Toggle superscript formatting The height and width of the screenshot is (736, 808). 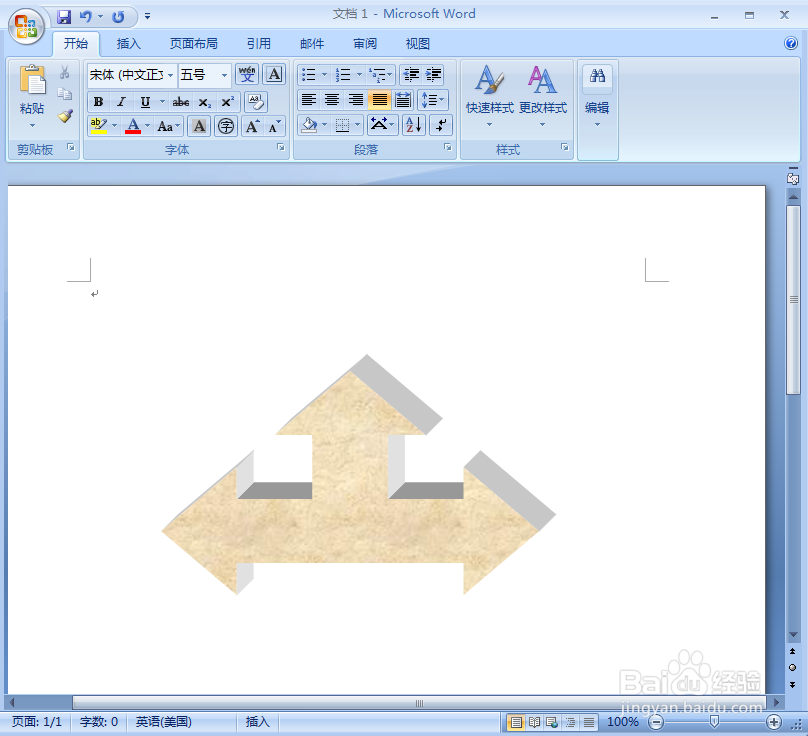227,102
